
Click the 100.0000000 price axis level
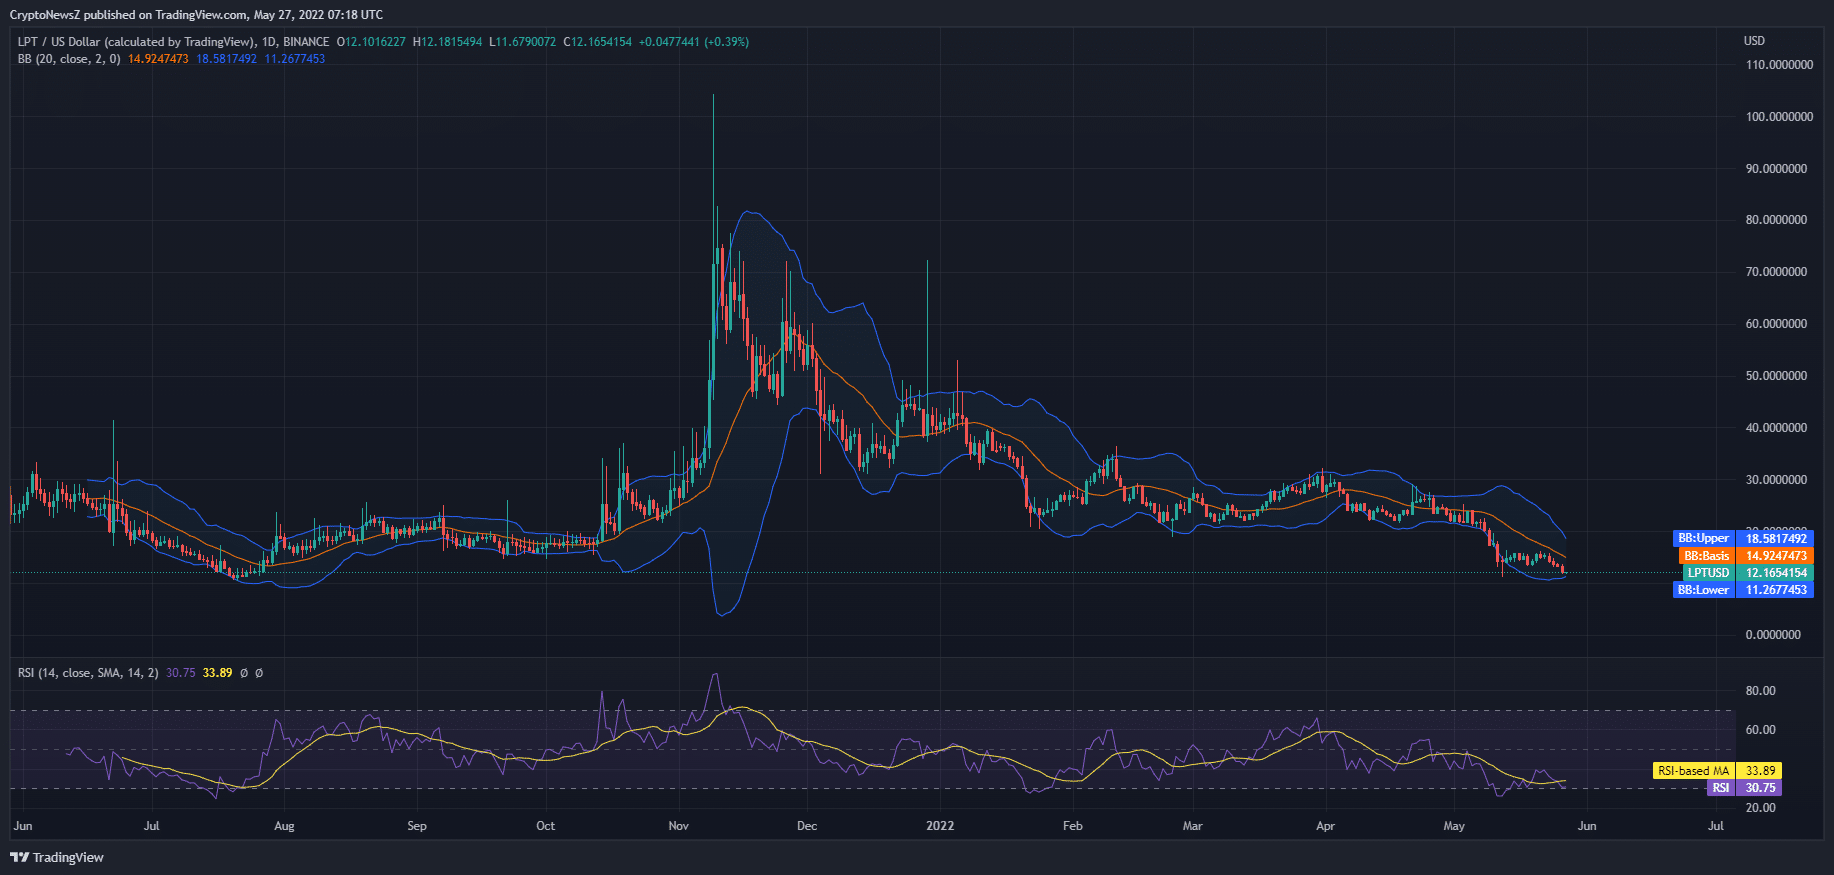1779,117
